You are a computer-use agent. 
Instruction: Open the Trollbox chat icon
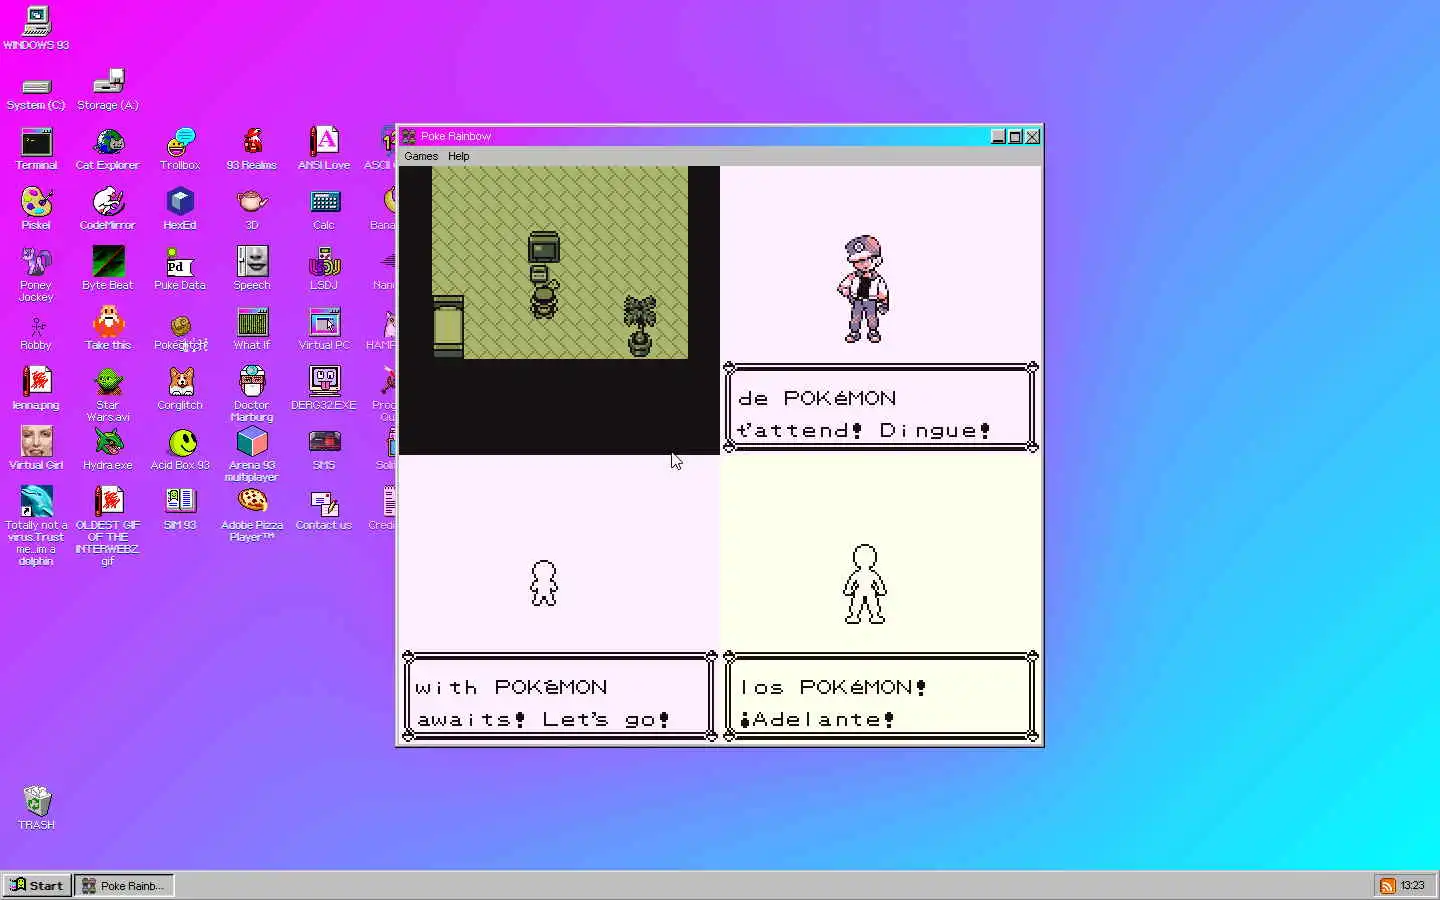180,150
